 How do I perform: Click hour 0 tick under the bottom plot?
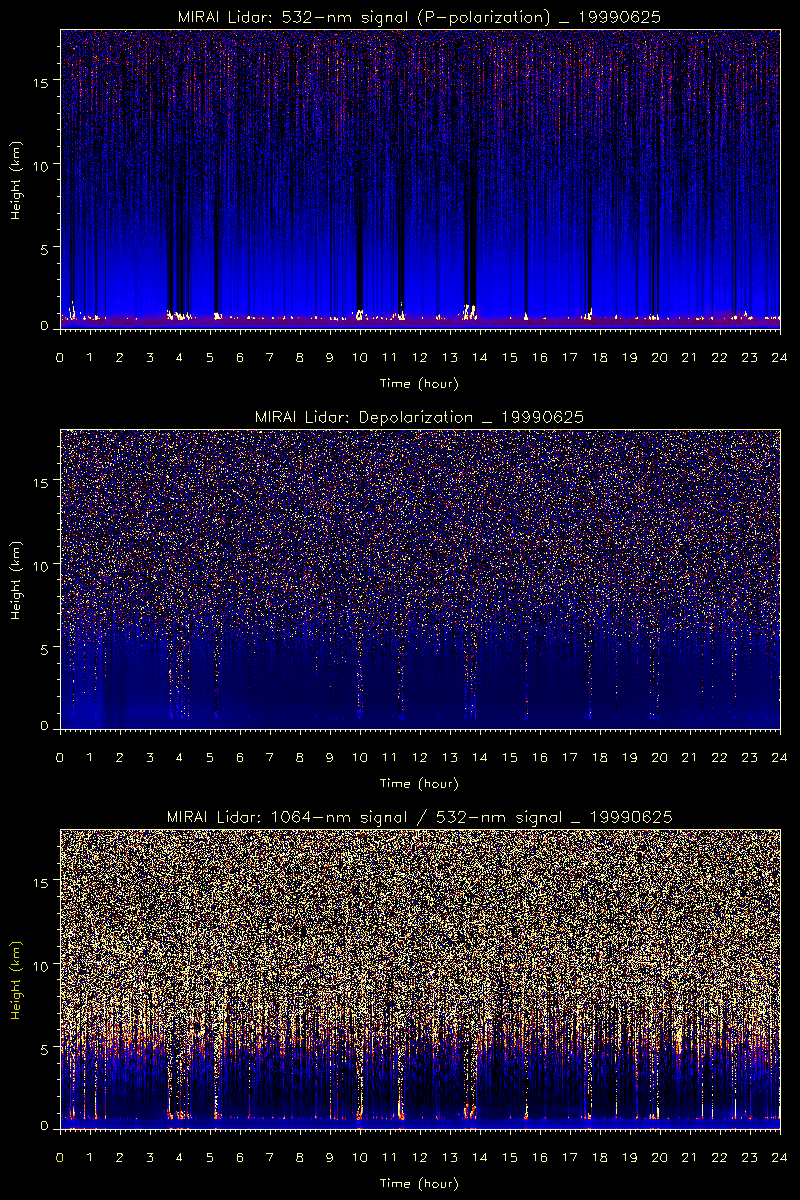click(x=60, y=1157)
